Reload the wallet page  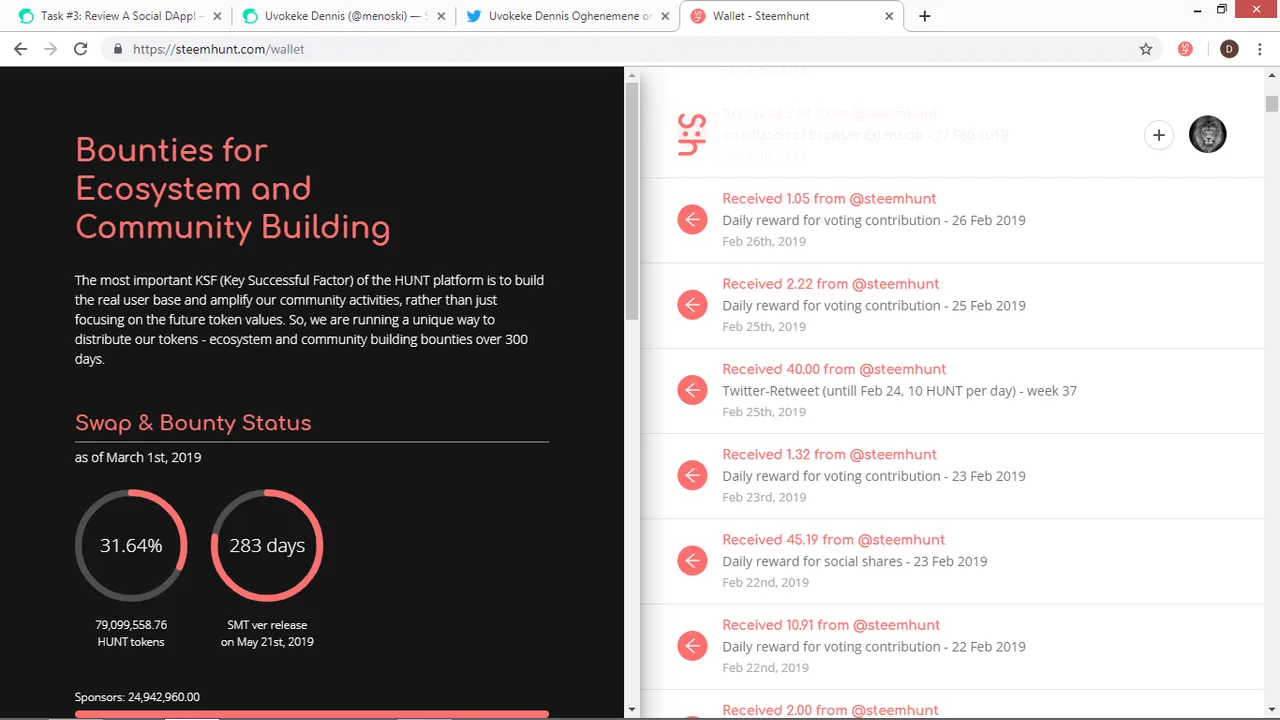(81, 49)
